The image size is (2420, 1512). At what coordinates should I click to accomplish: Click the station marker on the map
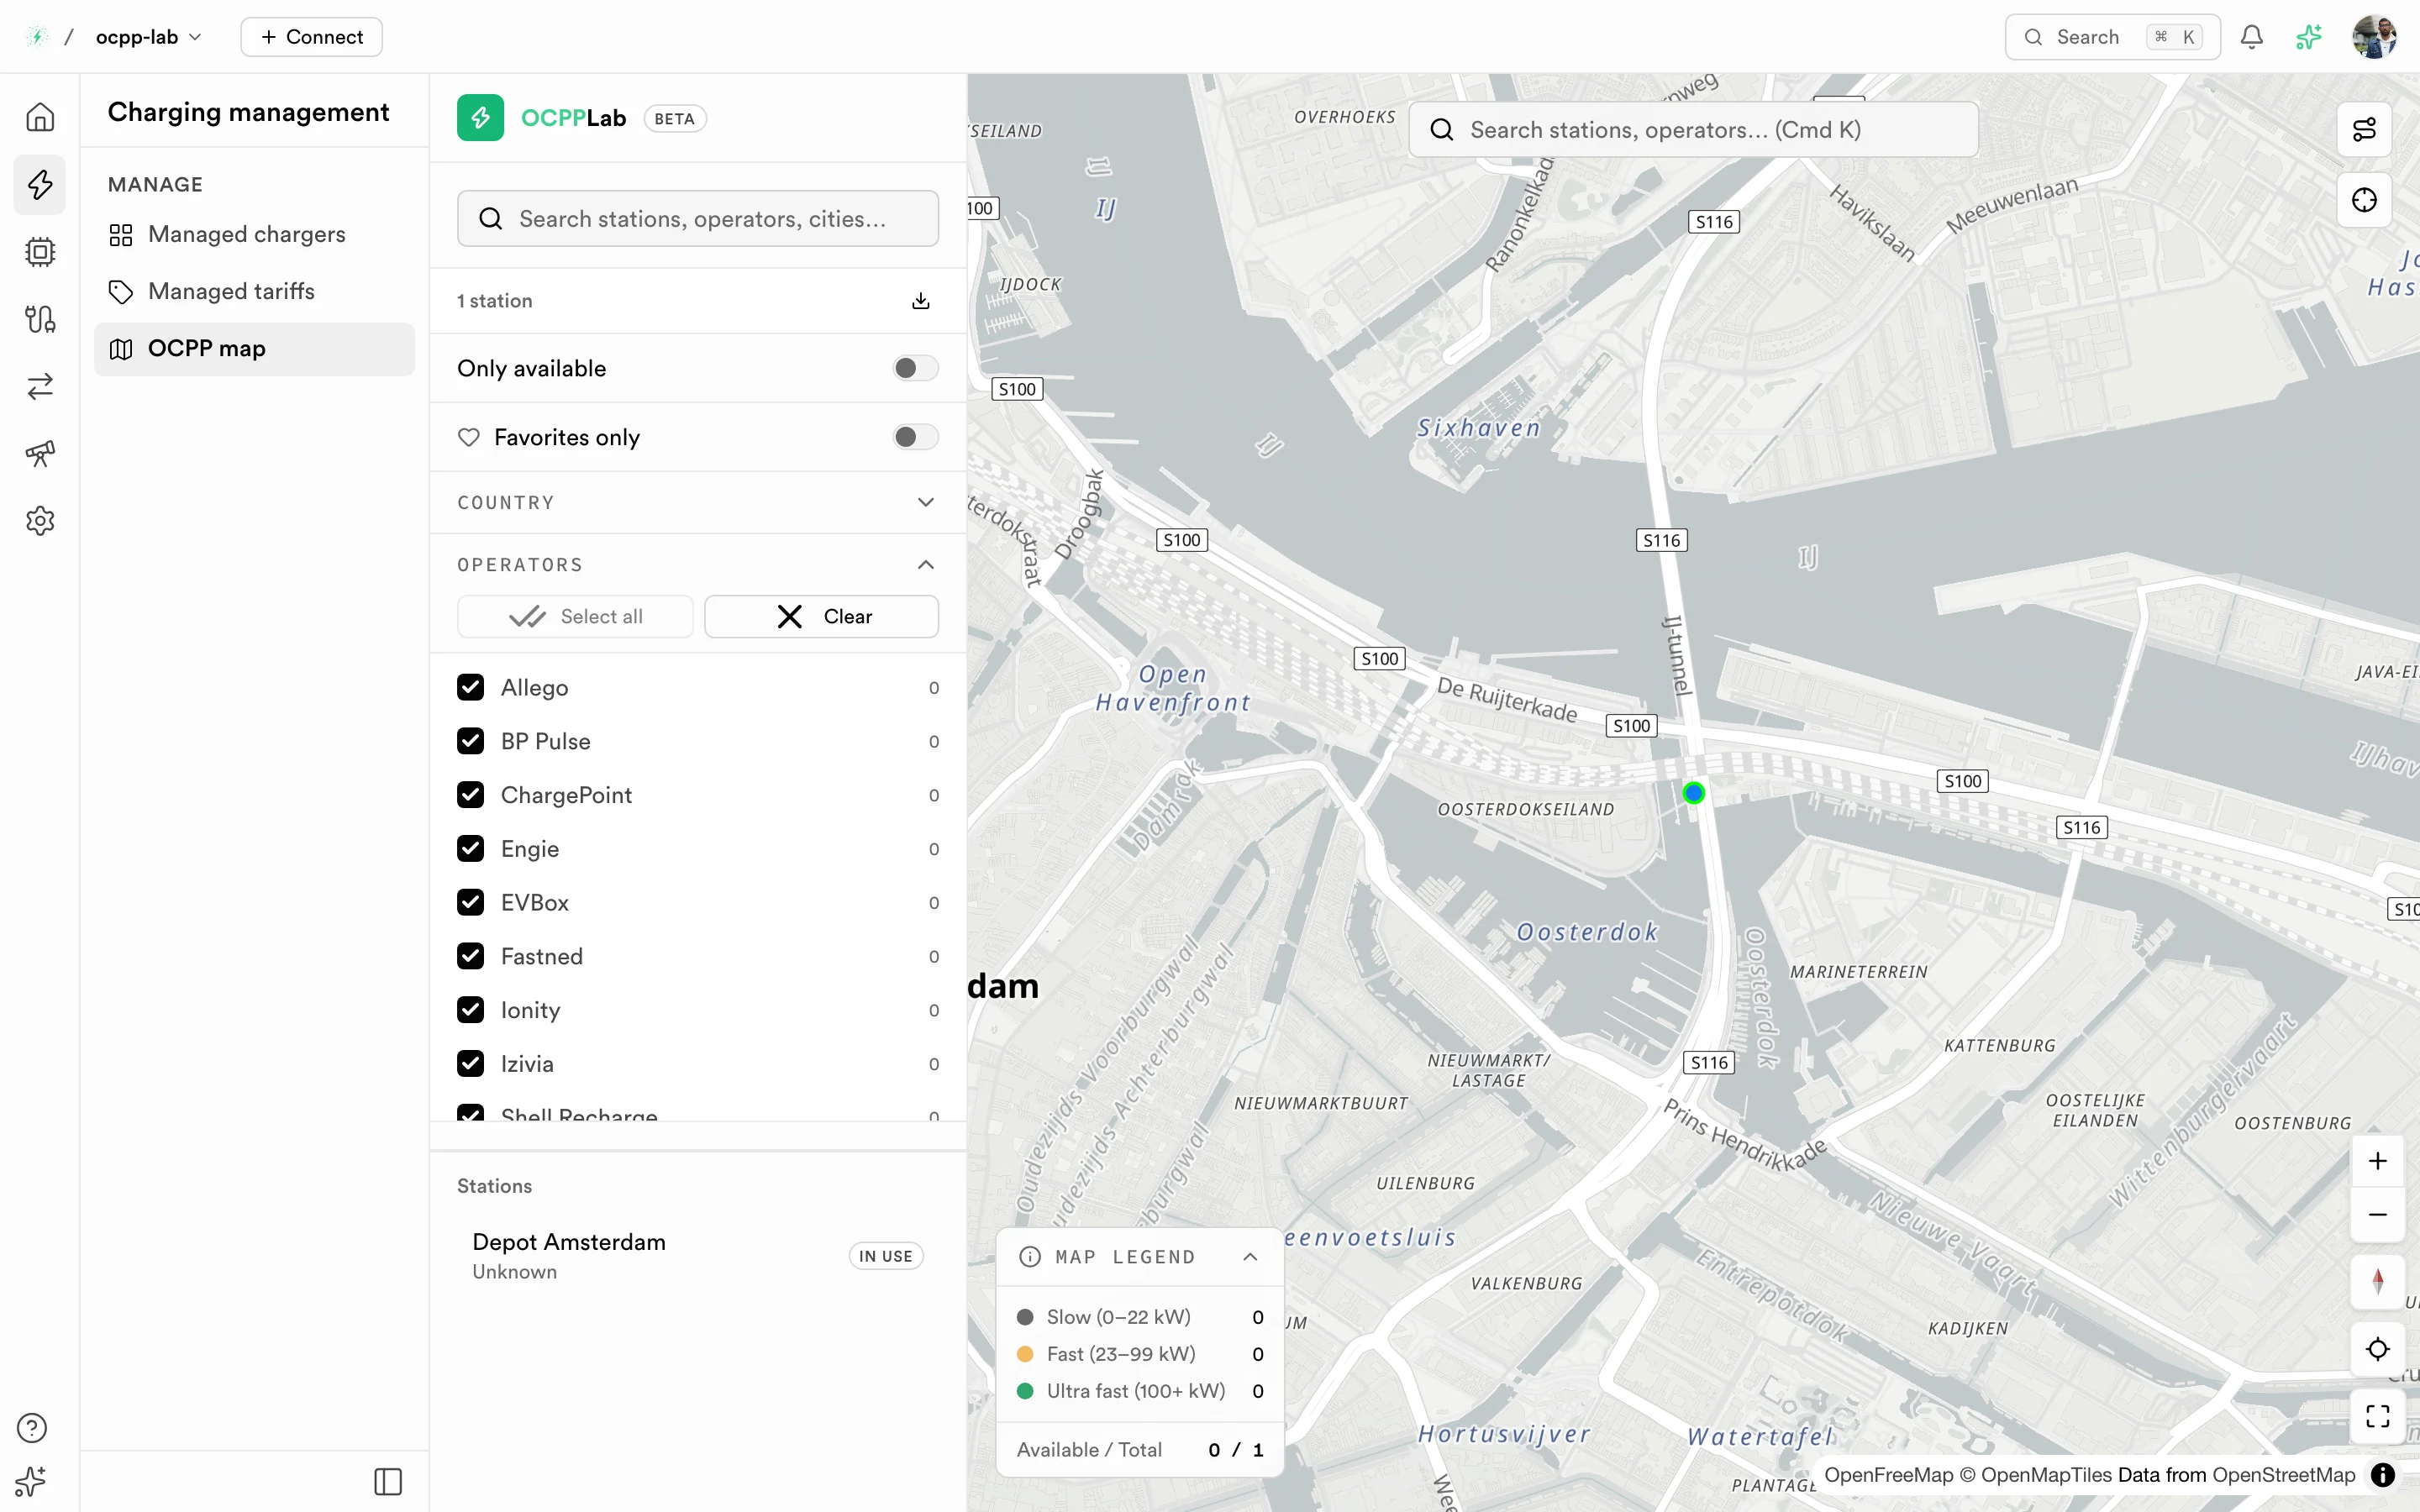[x=1693, y=793]
